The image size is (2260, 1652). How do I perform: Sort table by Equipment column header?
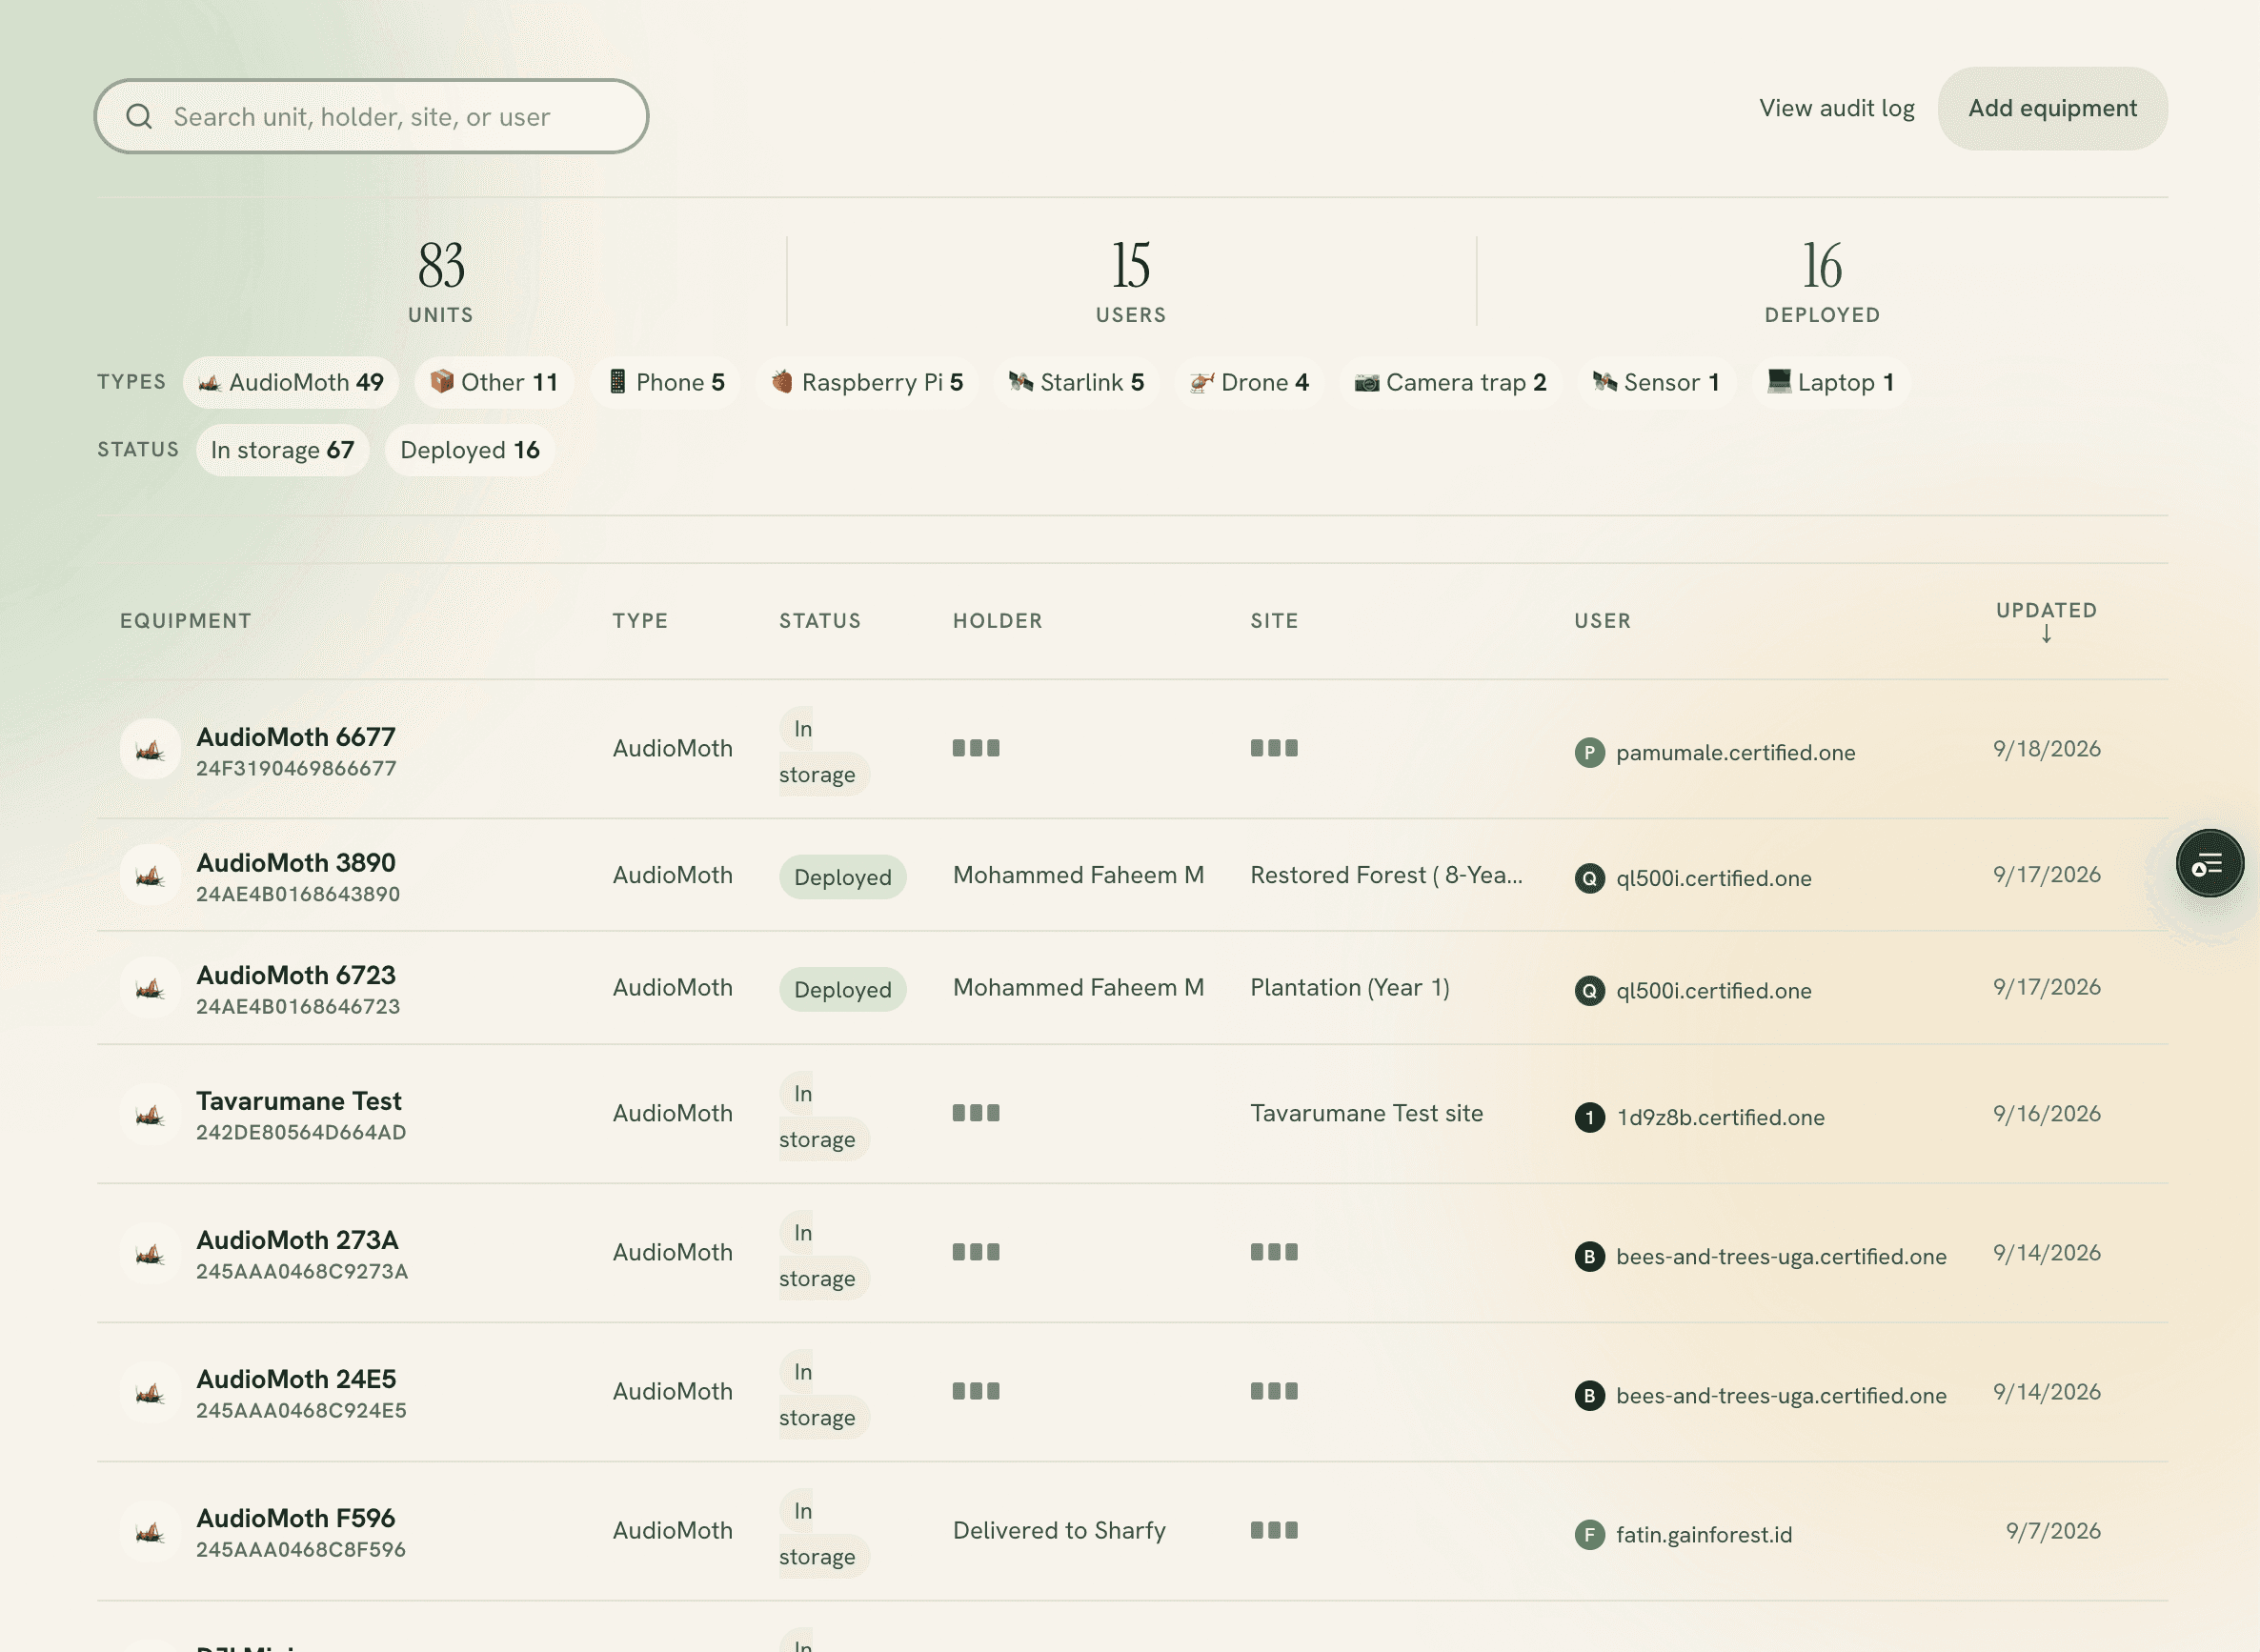click(x=185, y=620)
